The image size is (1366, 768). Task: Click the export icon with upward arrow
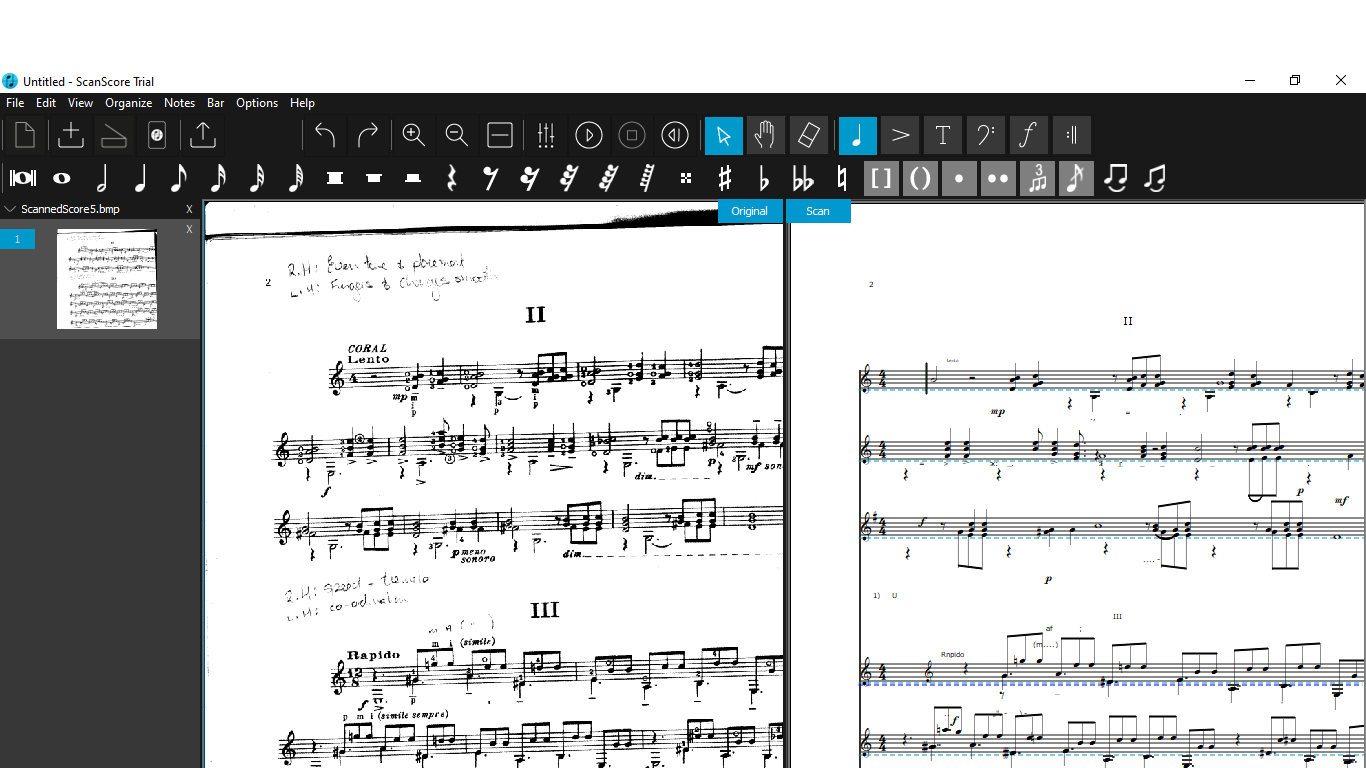tap(202, 135)
